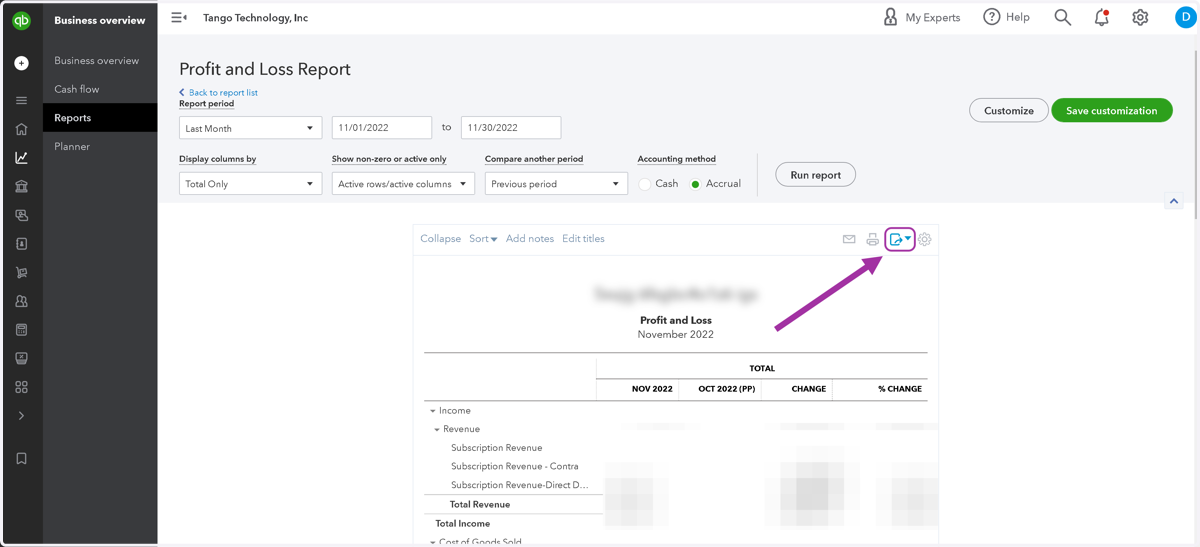The height and width of the screenshot is (547, 1200).
Task: Click the start date field 11/01/2022
Action: click(x=382, y=128)
